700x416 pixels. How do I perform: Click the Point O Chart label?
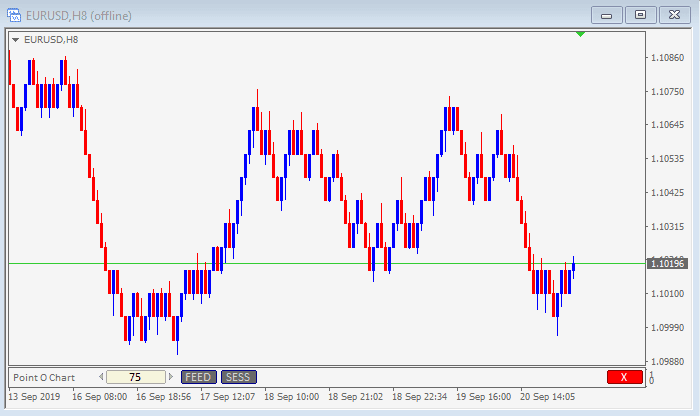(x=43, y=377)
